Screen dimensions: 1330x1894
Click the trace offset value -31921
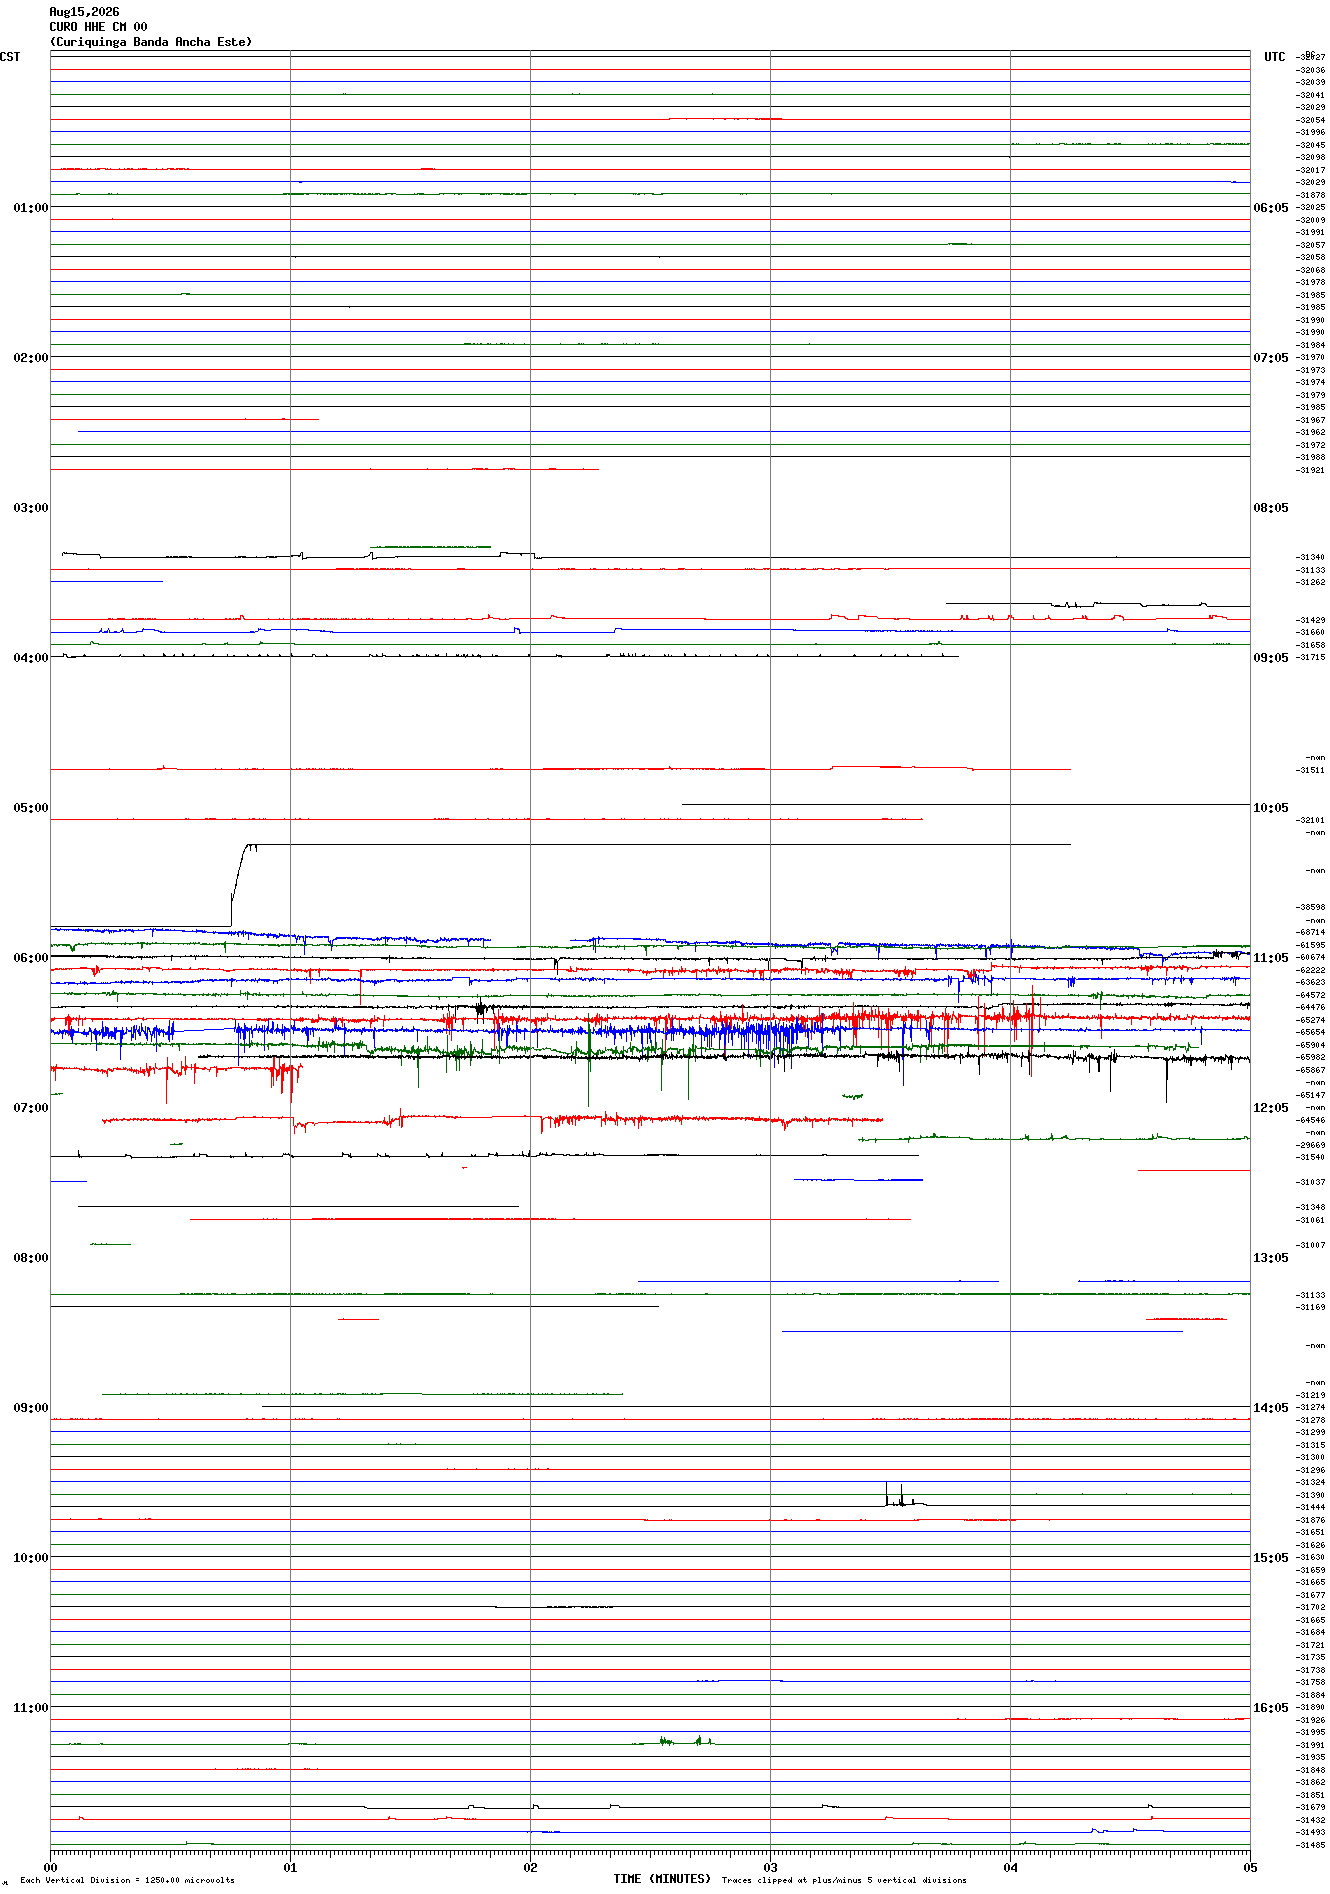(x=1310, y=471)
